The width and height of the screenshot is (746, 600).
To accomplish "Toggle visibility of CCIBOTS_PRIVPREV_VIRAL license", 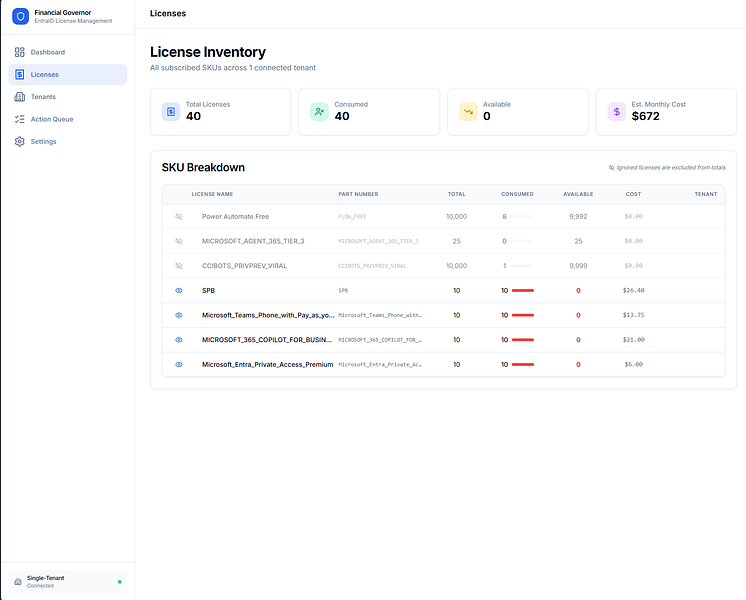I will [179, 266].
